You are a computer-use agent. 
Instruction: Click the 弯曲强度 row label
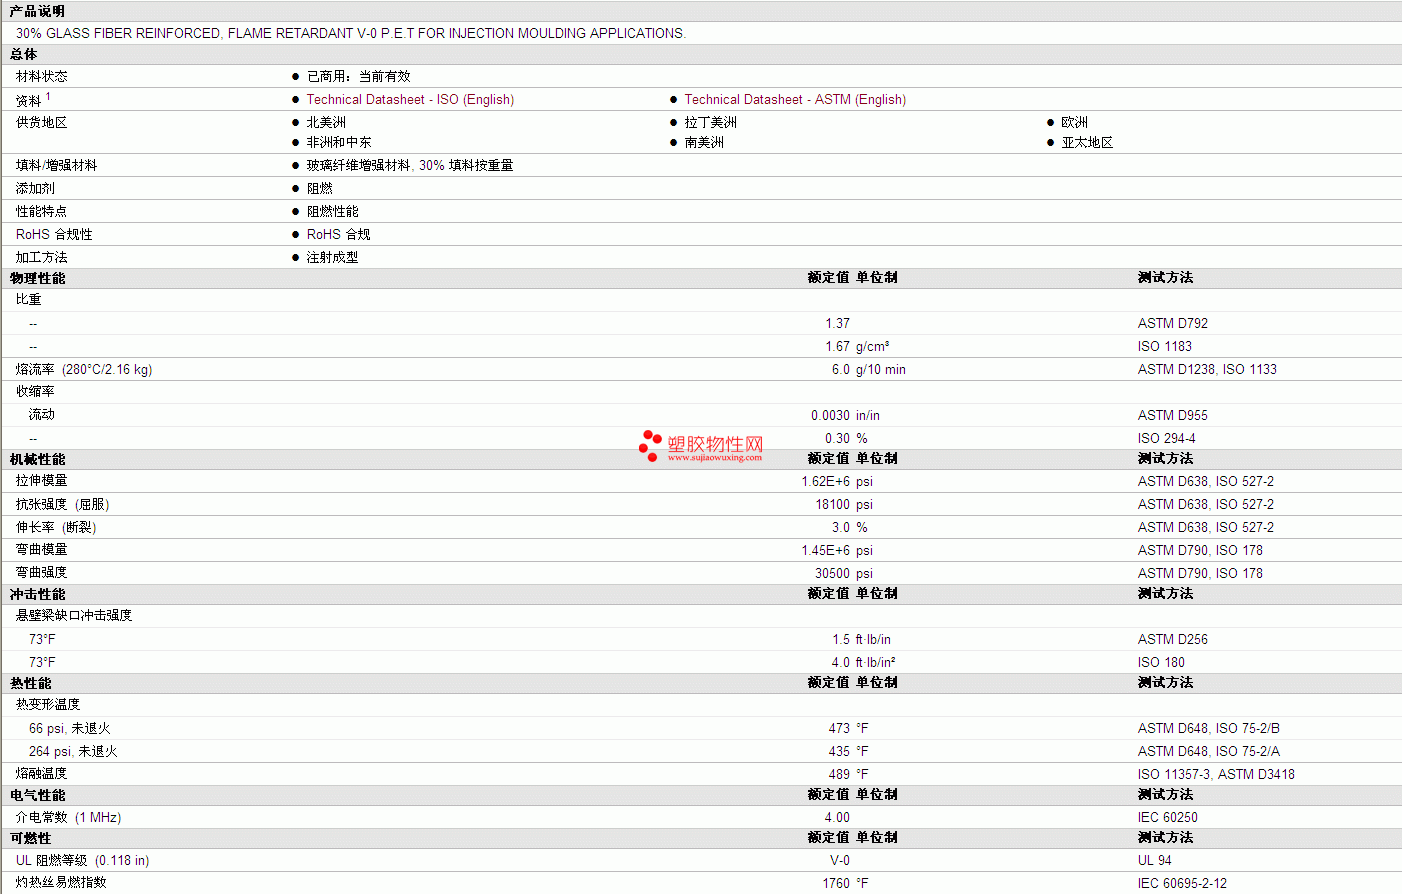(x=42, y=573)
